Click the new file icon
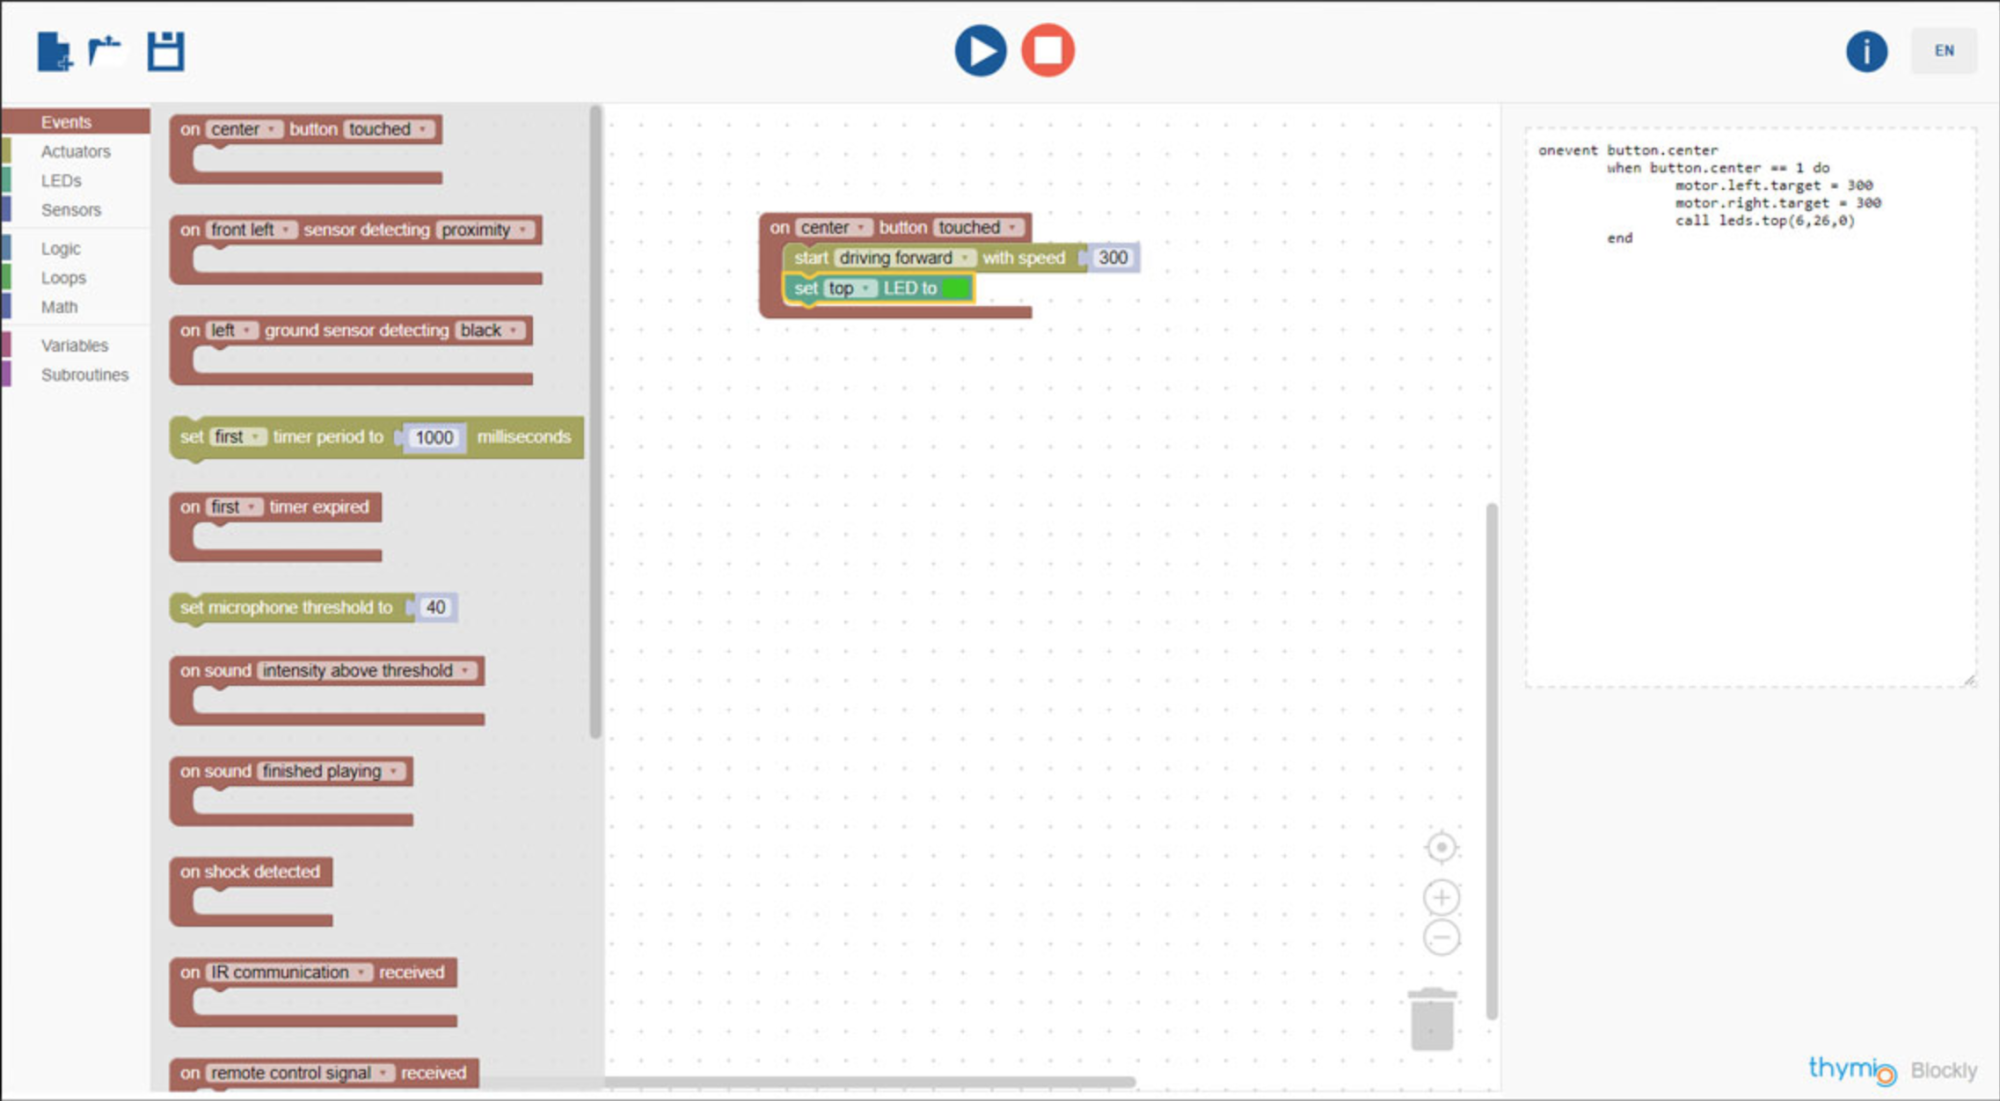The image size is (2000, 1101). pyautogui.click(x=54, y=51)
